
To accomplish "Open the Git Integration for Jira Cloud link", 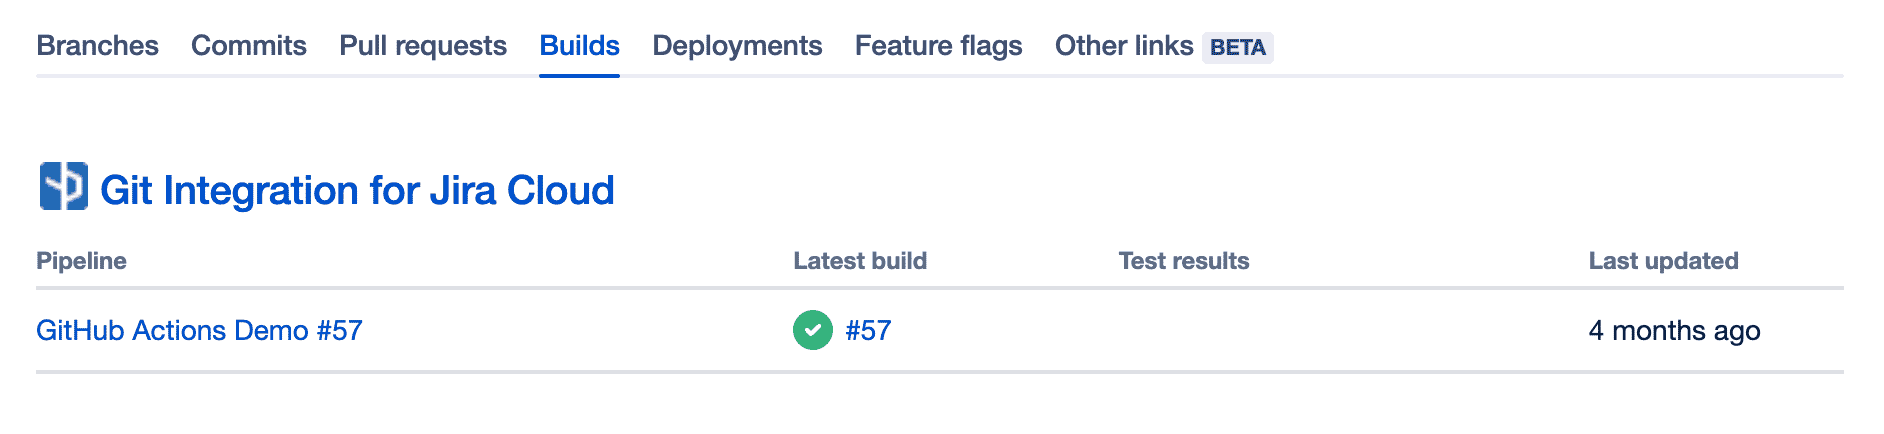I will pos(357,190).
